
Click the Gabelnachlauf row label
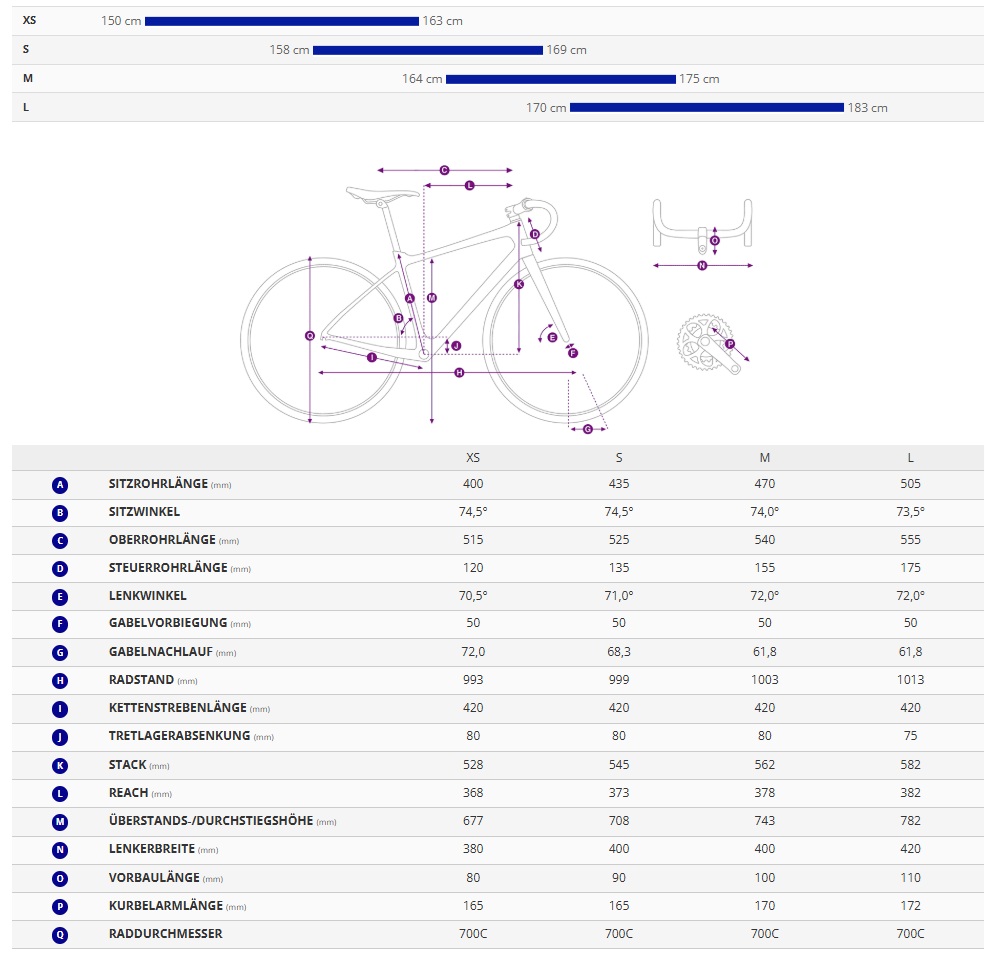[x=158, y=652]
